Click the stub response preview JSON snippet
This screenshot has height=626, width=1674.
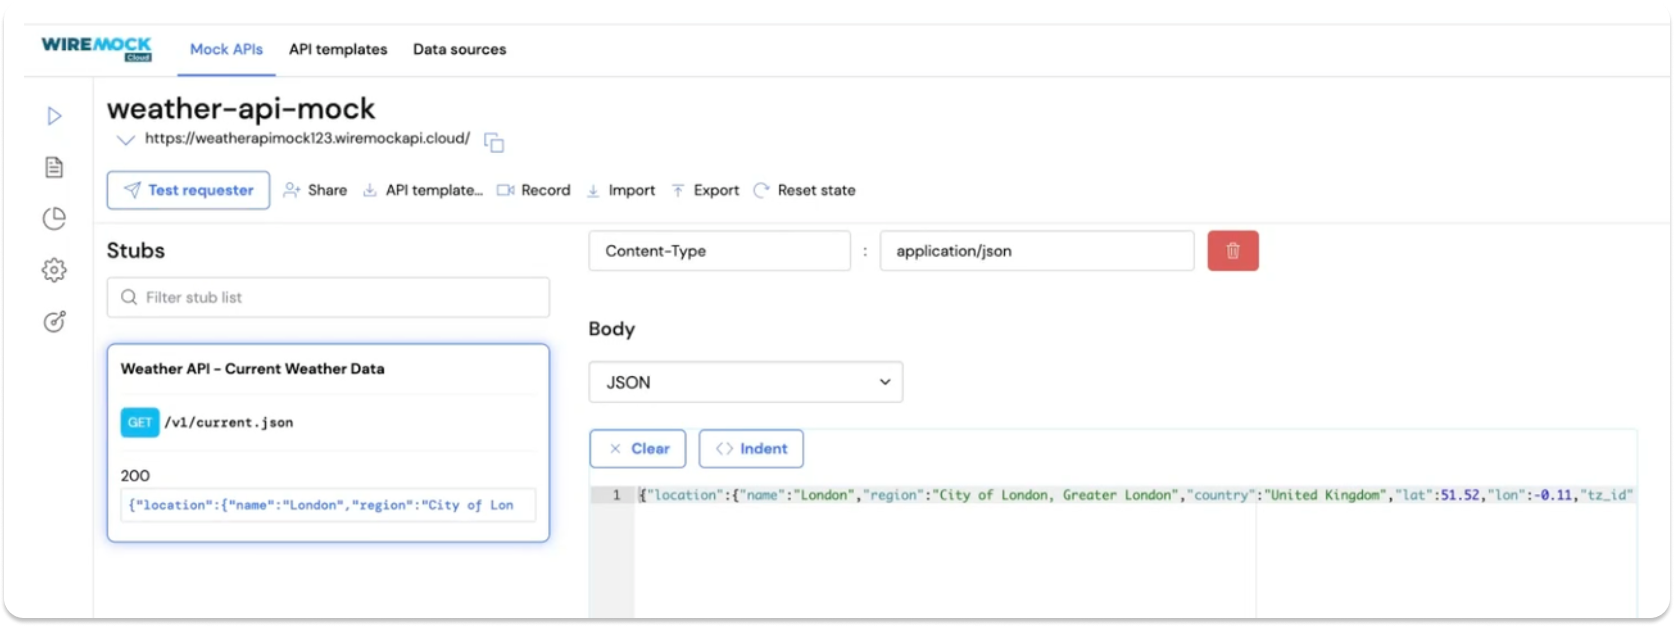(x=328, y=505)
